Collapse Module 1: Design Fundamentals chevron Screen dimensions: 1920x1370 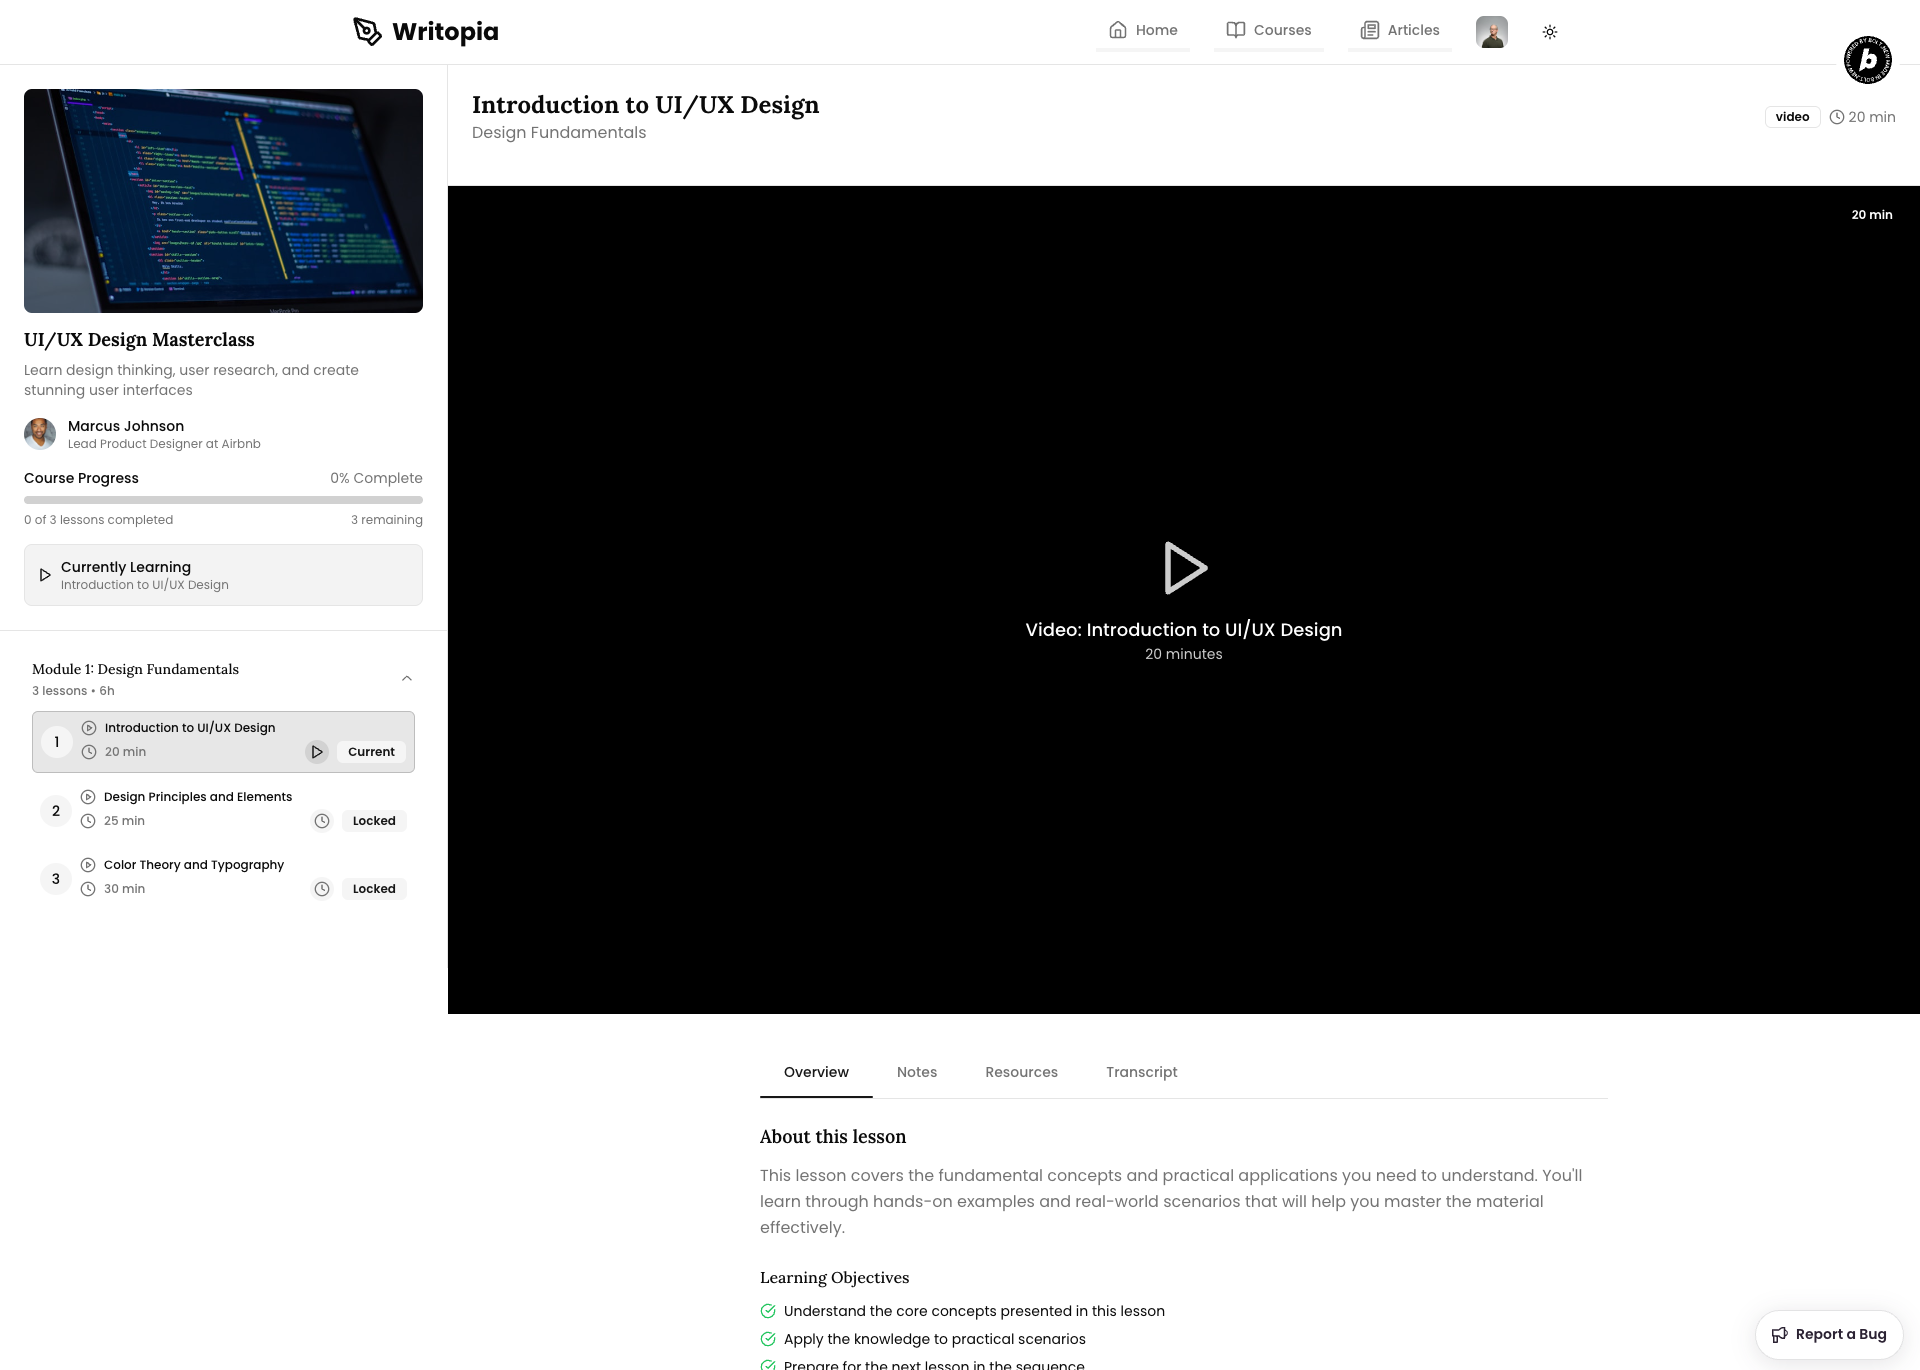tap(407, 678)
